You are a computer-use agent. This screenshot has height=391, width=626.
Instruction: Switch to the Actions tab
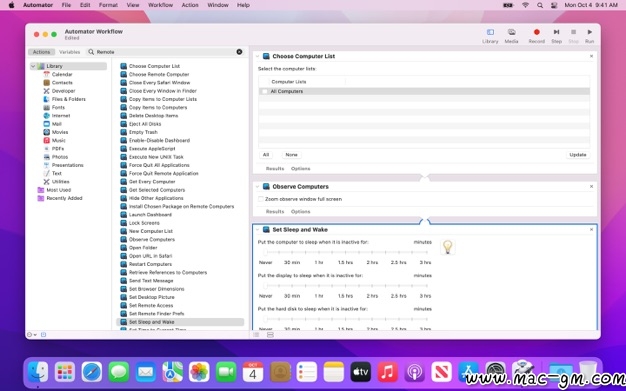click(42, 52)
